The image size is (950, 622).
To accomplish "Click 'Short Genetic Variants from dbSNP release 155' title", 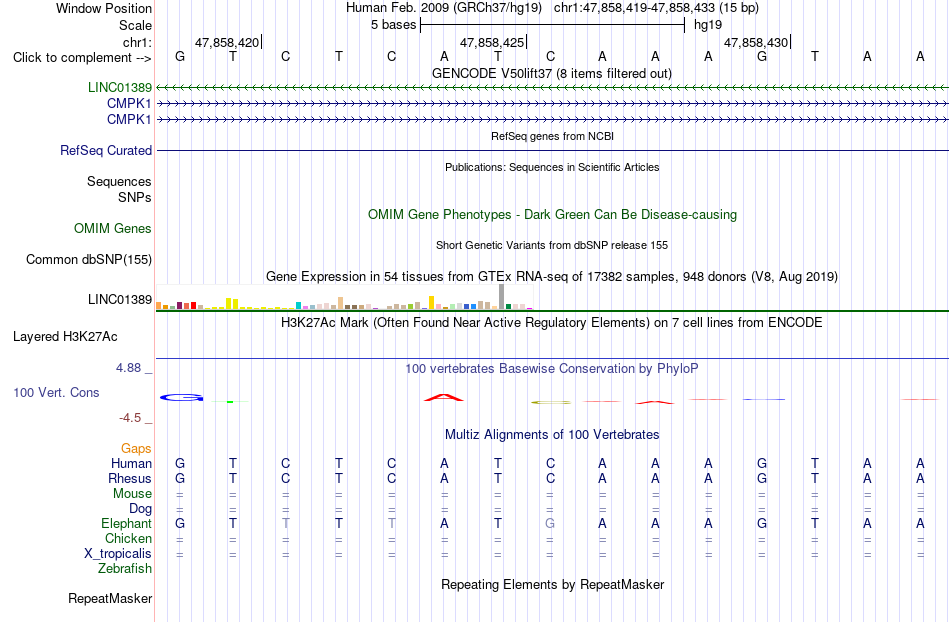I will (552, 245).
